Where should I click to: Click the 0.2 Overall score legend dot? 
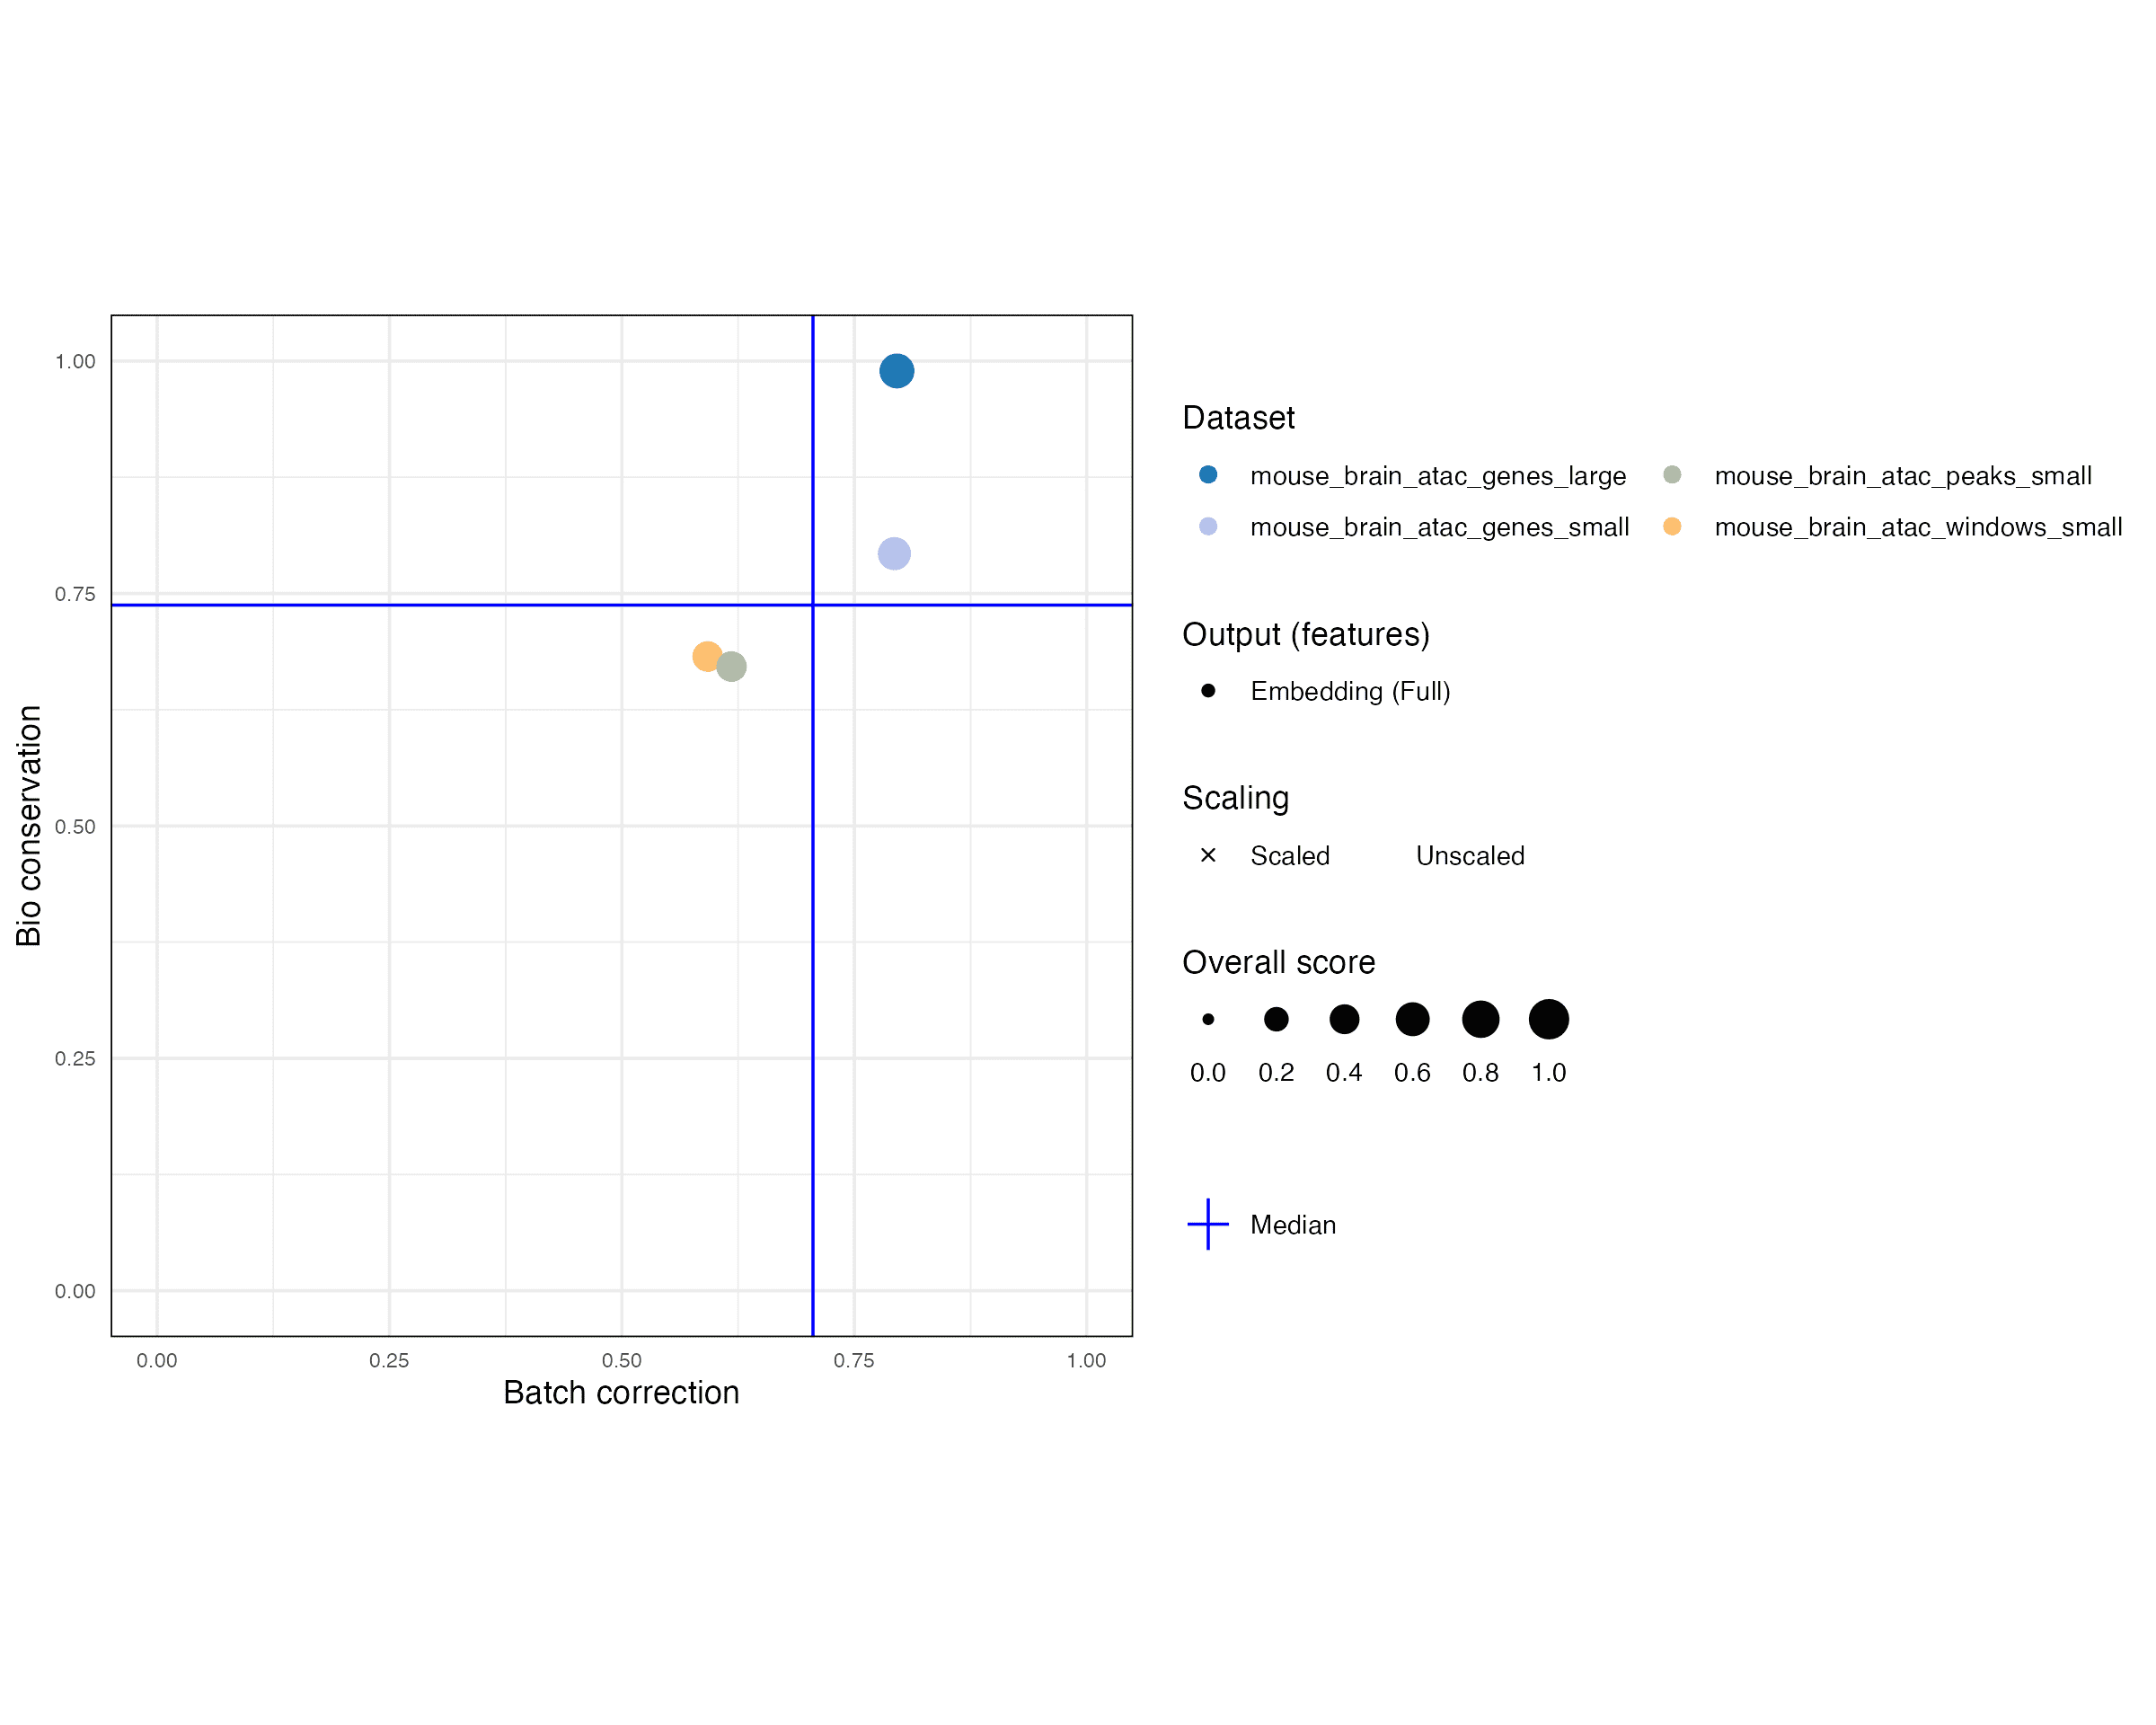(1276, 1019)
